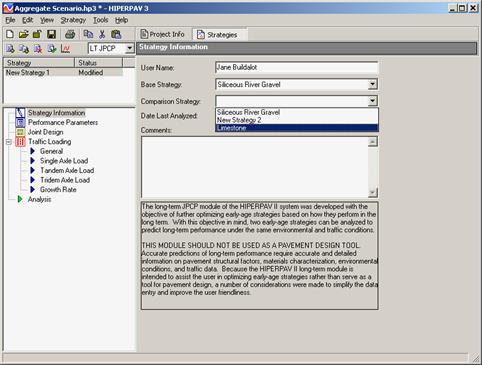The width and height of the screenshot is (482, 365).
Task: Select Analysis tree item
Action: tap(39, 199)
